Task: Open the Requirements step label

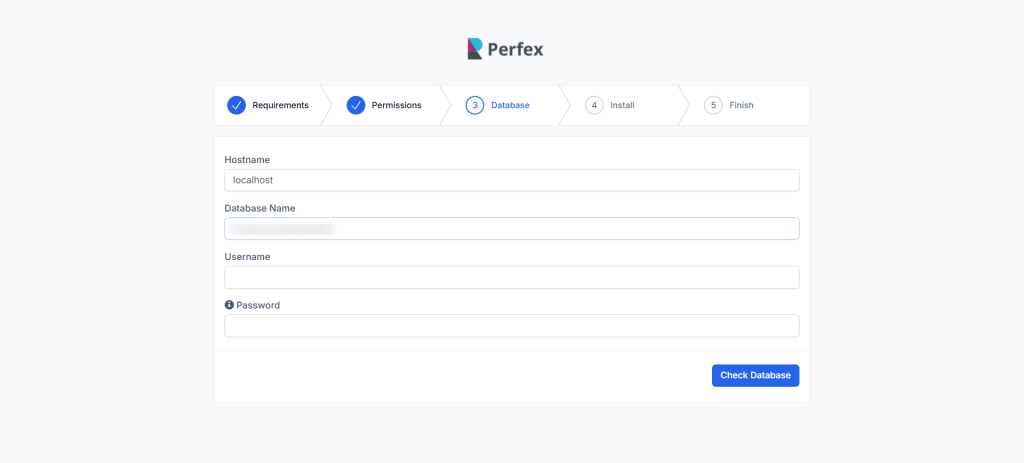Action: [281, 105]
